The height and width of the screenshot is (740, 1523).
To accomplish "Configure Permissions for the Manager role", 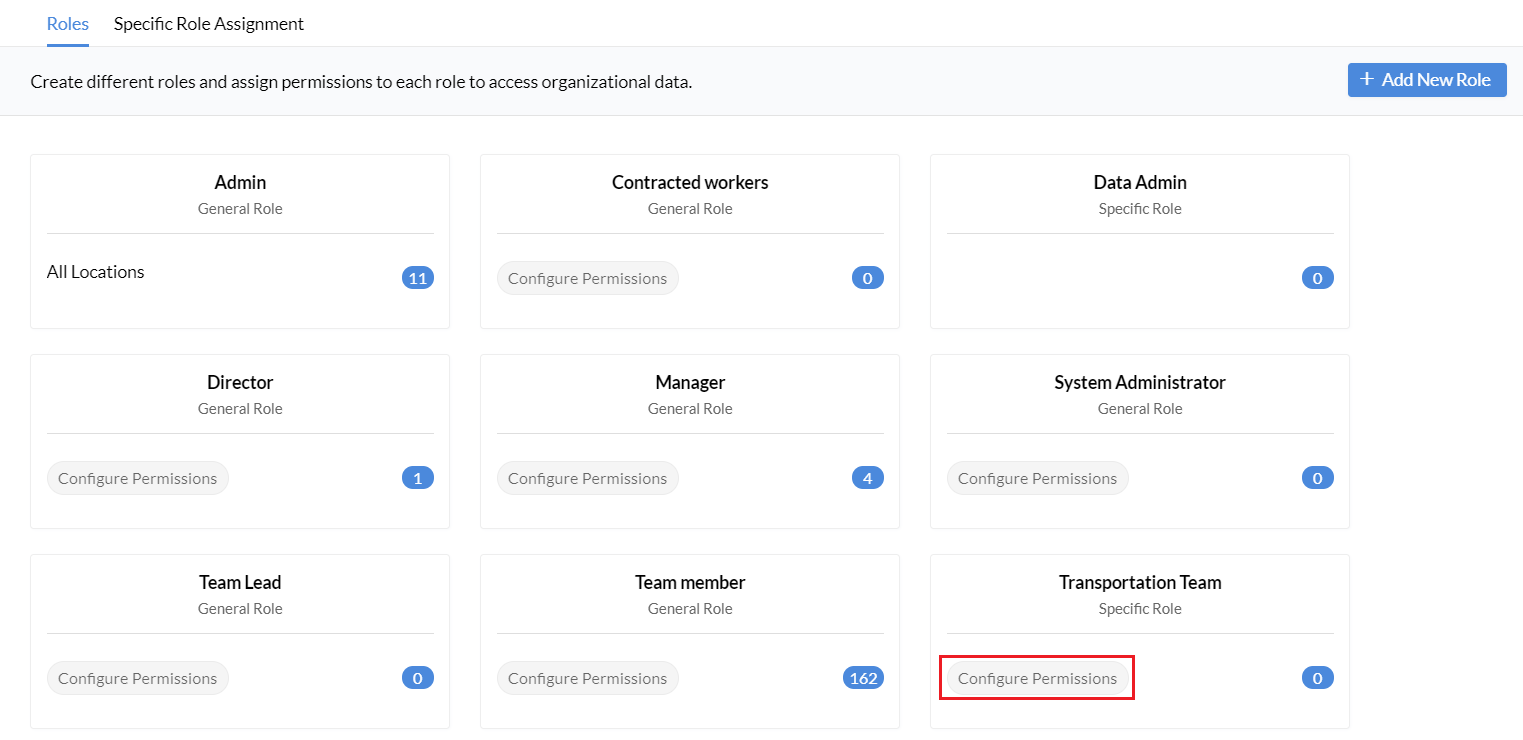I will pos(588,478).
